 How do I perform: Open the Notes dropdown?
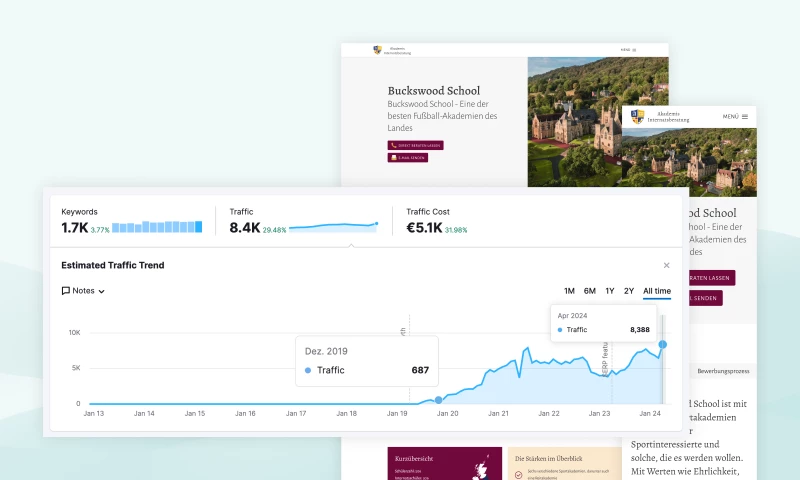(x=83, y=291)
